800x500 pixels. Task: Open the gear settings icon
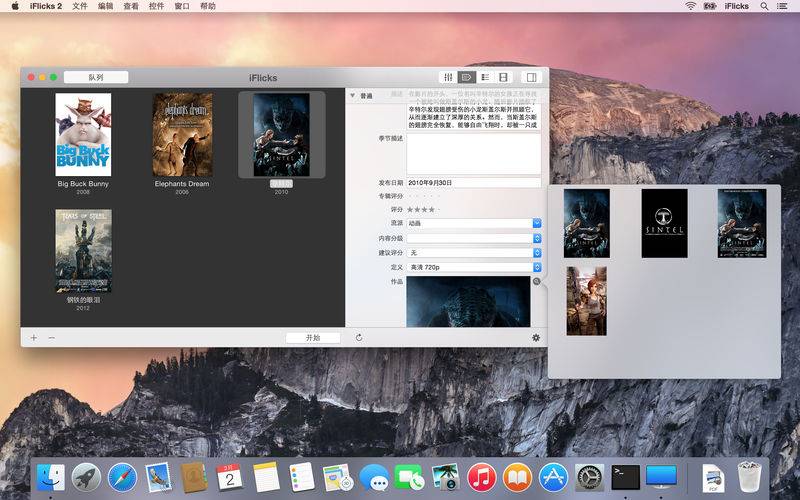[x=536, y=338]
